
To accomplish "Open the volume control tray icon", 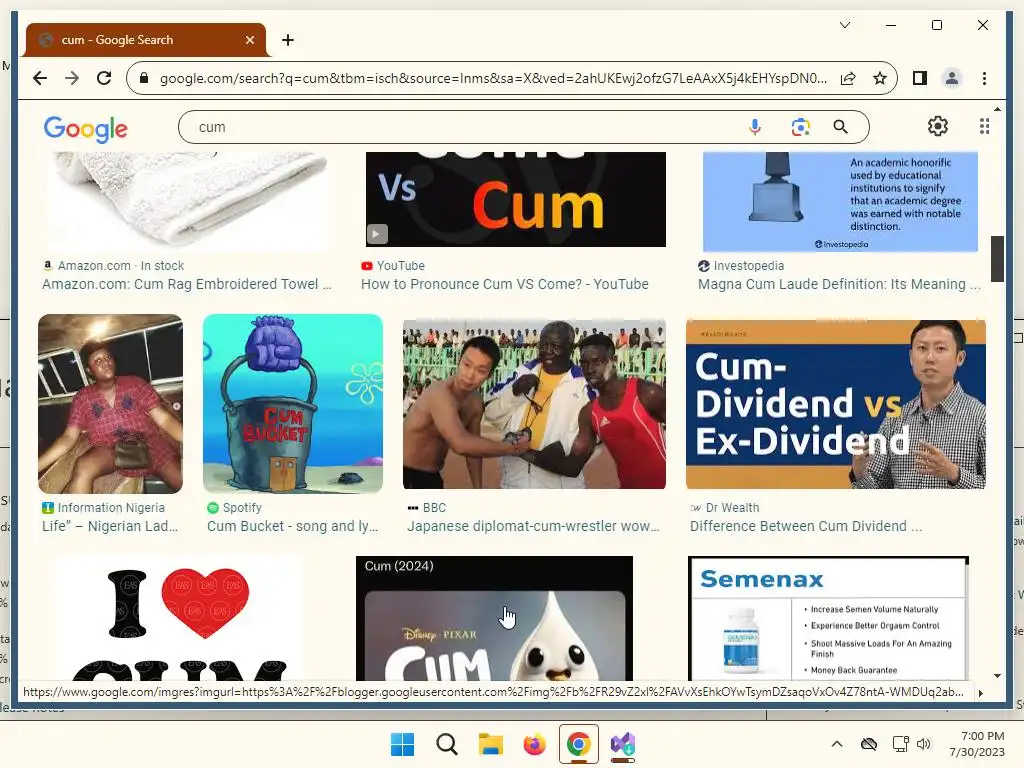I will pos(923,744).
